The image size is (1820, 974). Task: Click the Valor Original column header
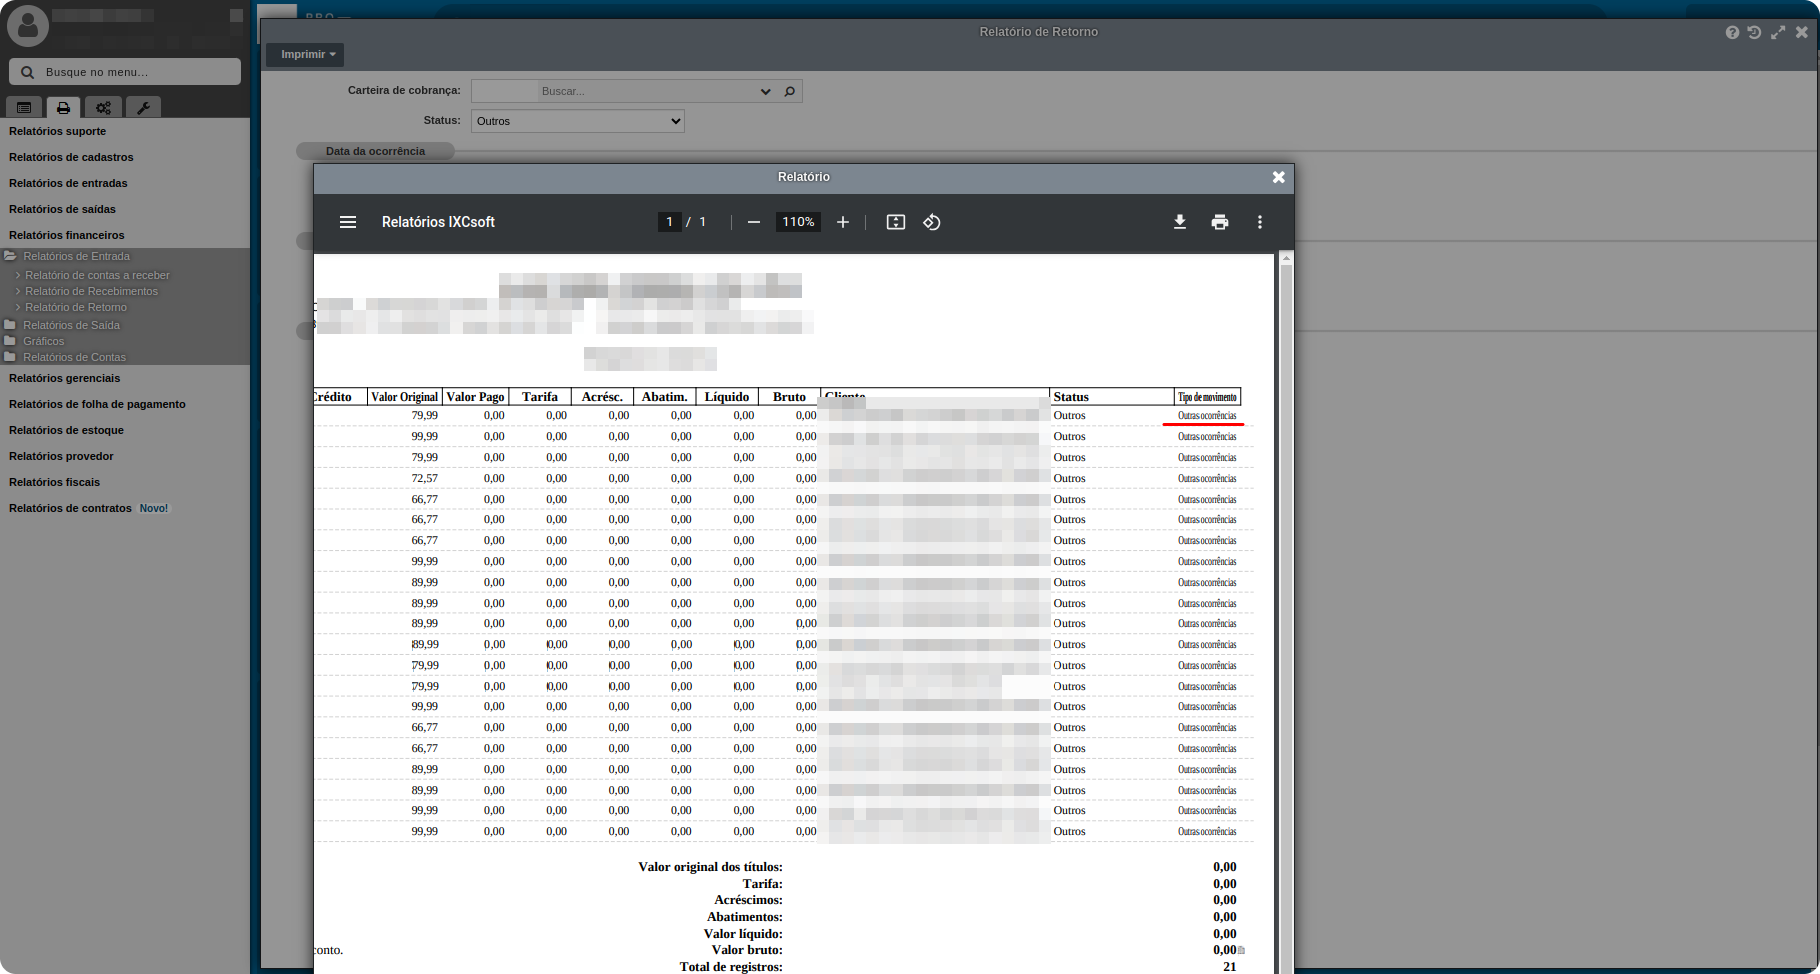(x=404, y=397)
